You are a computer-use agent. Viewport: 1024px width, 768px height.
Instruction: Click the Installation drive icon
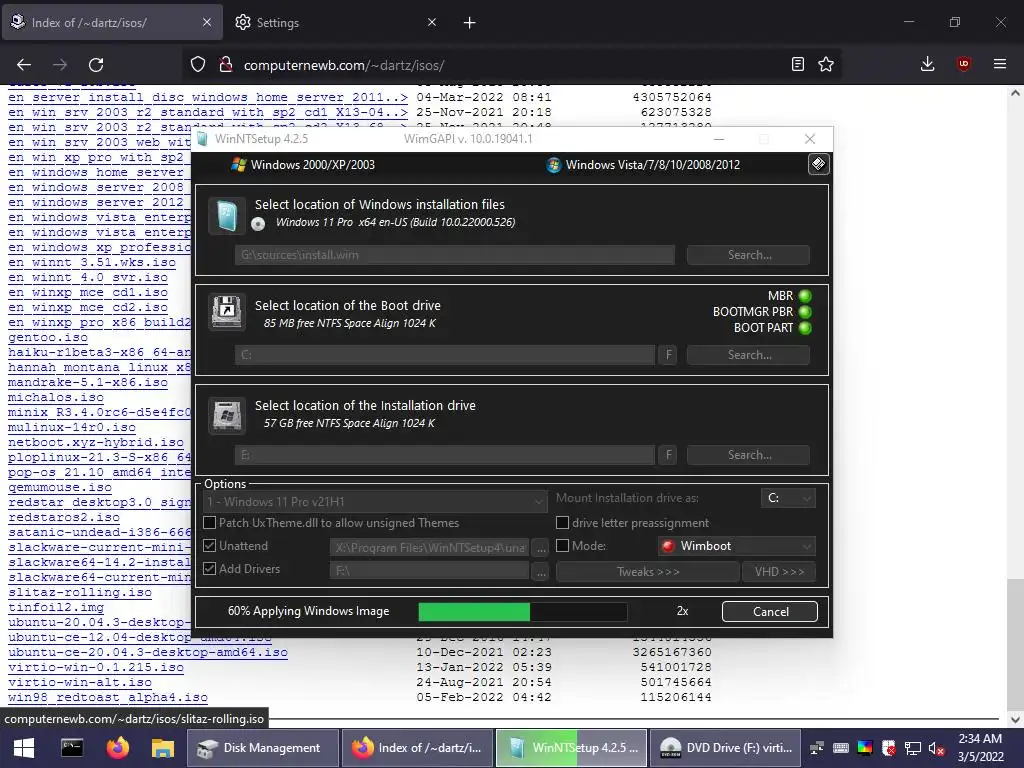click(227, 414)
